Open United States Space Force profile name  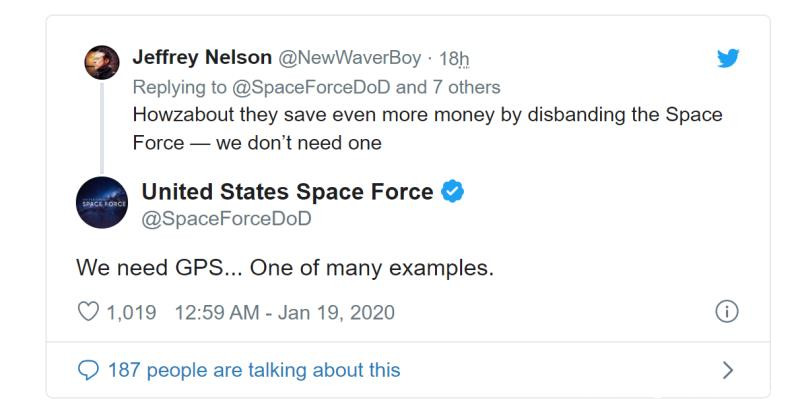point(287,191)
